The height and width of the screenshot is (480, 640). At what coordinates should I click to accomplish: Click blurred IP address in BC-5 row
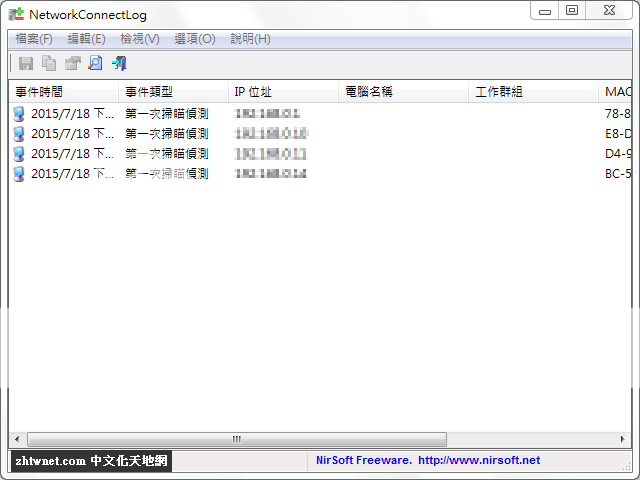(271, 174)
